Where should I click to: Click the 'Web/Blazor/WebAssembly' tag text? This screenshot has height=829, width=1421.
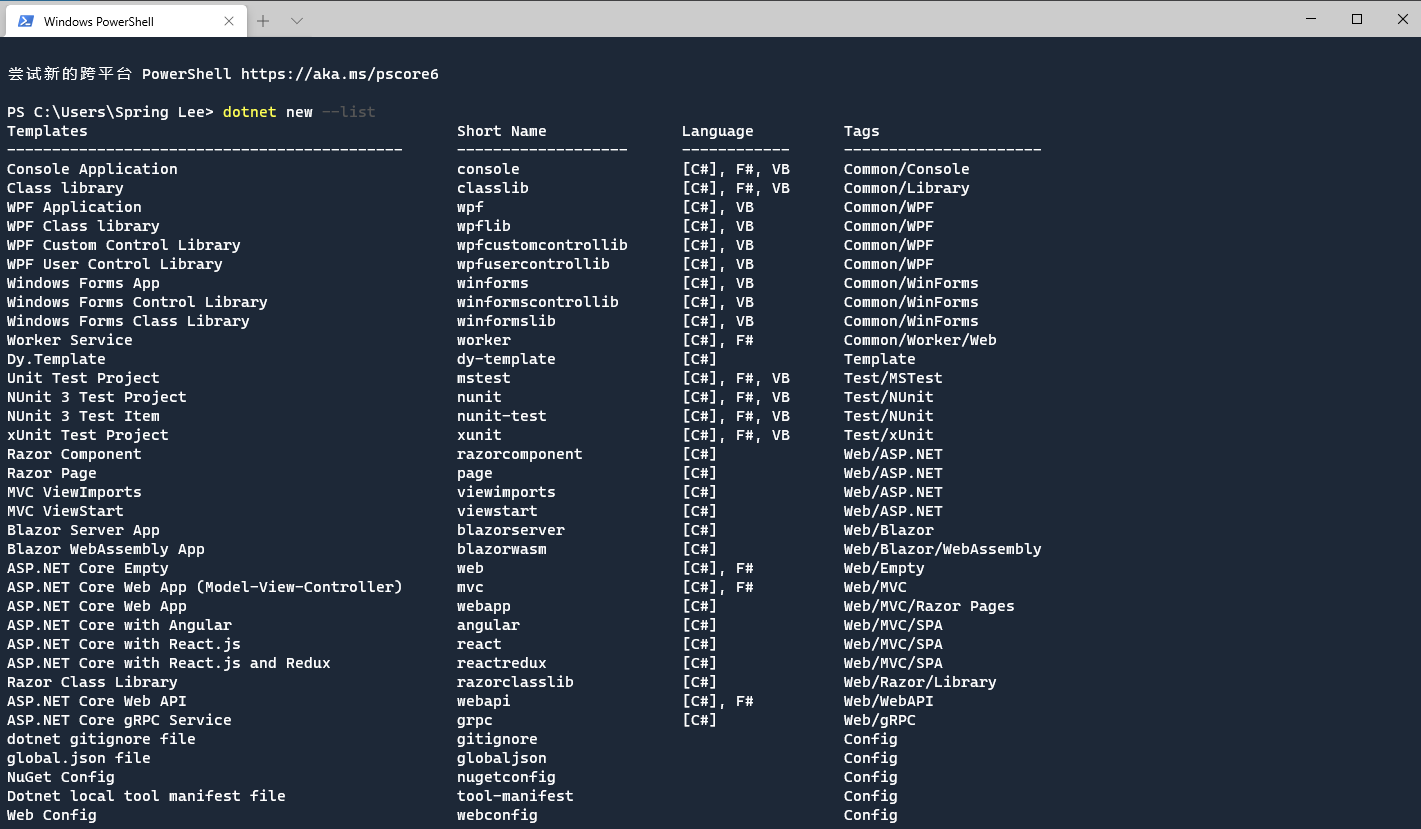click(942, 549)
